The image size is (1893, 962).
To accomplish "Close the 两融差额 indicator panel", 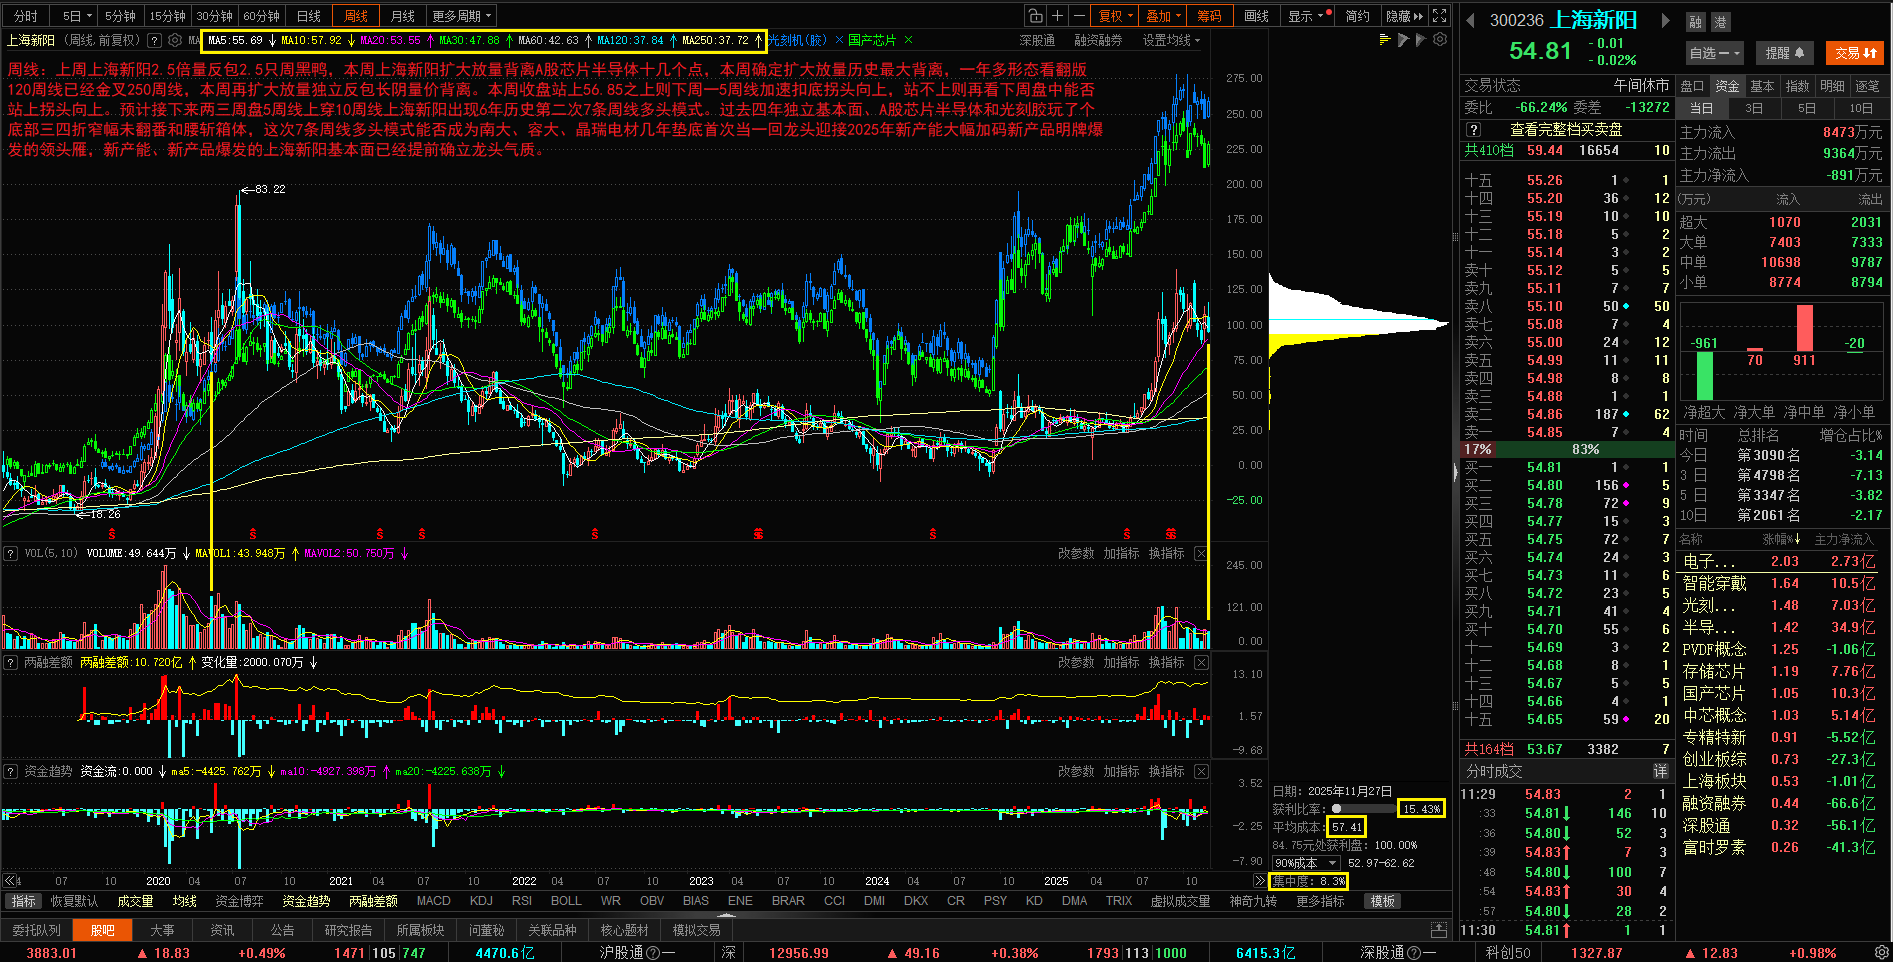I will 1201,663.
